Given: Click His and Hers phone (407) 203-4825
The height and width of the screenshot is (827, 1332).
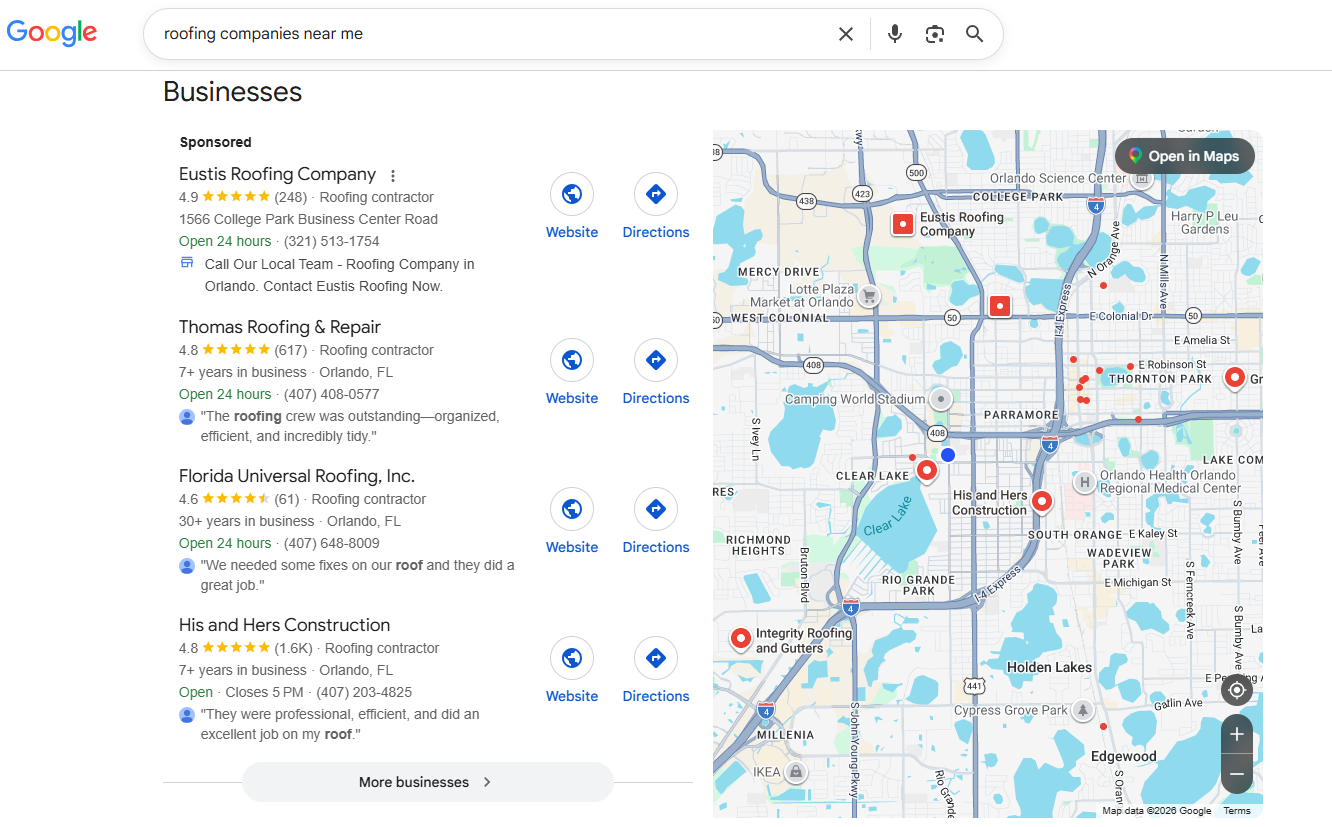Looking at the screenshot, I should click(364, 692).
